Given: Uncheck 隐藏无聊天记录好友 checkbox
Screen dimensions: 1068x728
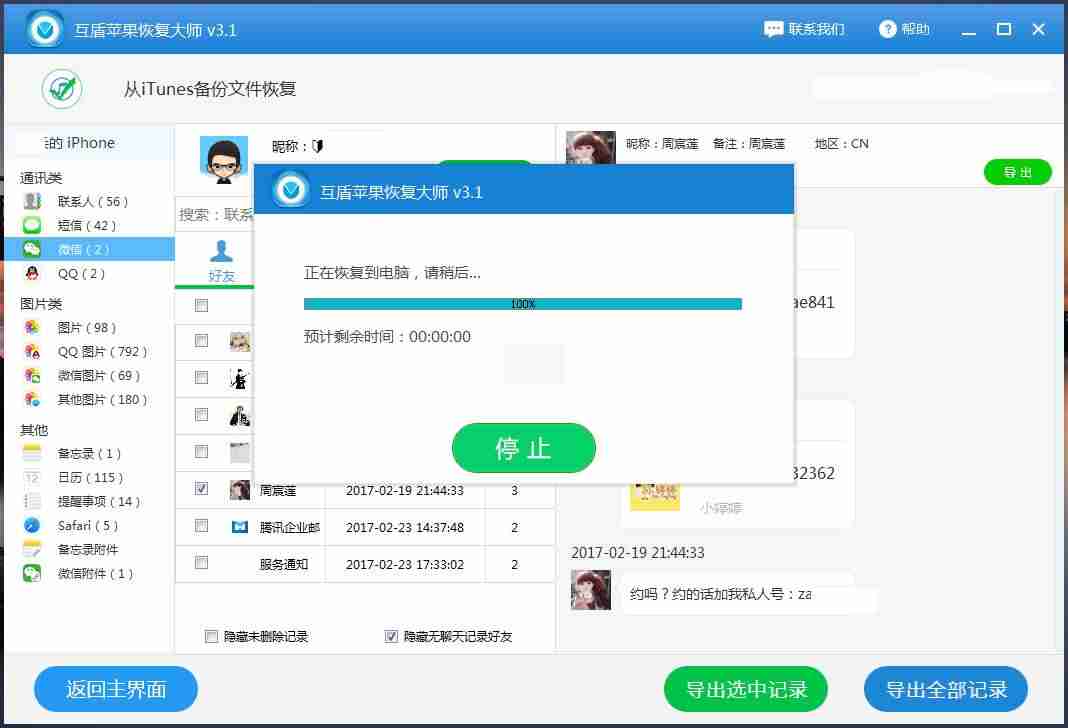Looking at the screenshot, I should pyautogui.click(x=391, y=636).
